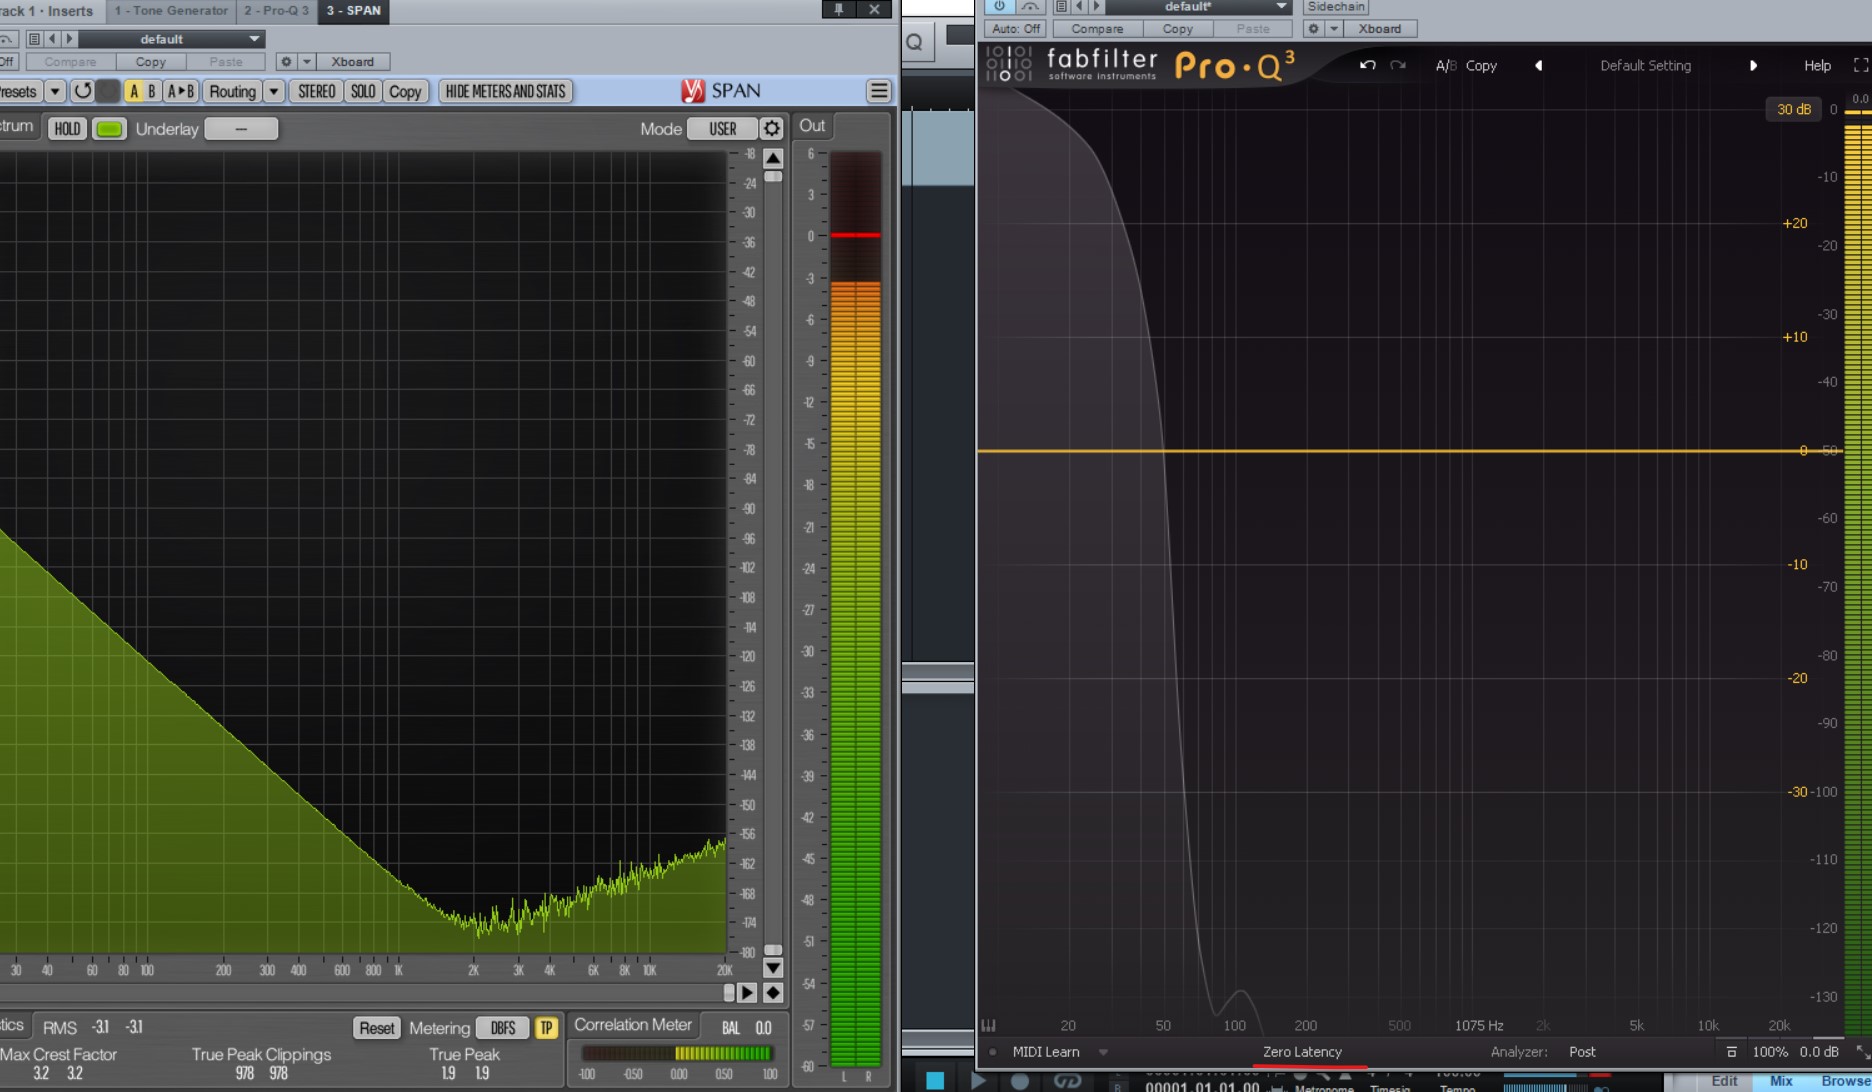Click Routing button in SPAN
Screen dimensions: 1872x1092
coord(232,91)
